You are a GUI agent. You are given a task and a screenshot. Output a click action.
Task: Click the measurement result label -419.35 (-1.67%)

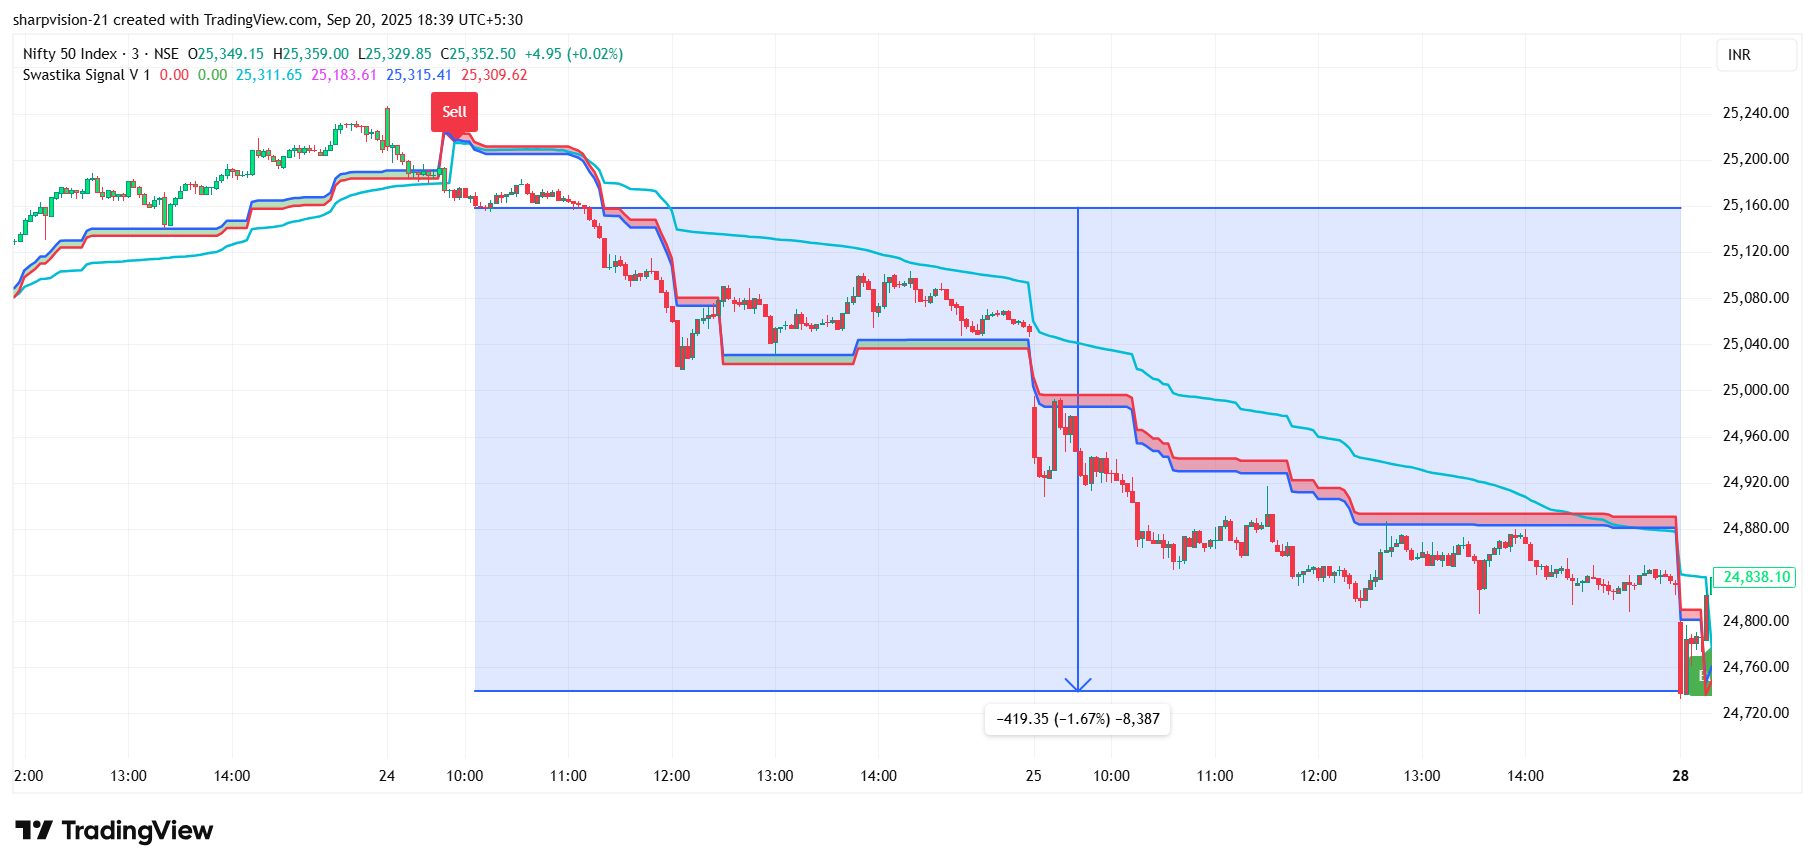(x=1077, y=719)
